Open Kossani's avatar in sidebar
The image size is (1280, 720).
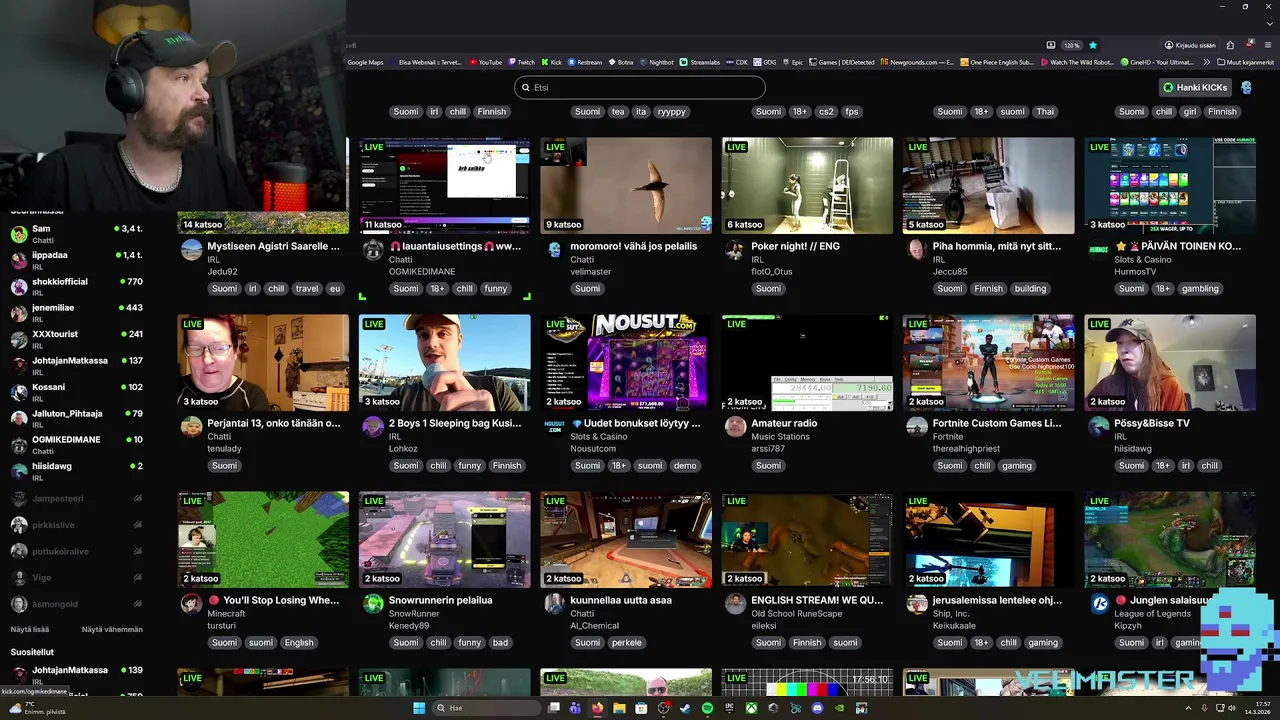point(19,393)
